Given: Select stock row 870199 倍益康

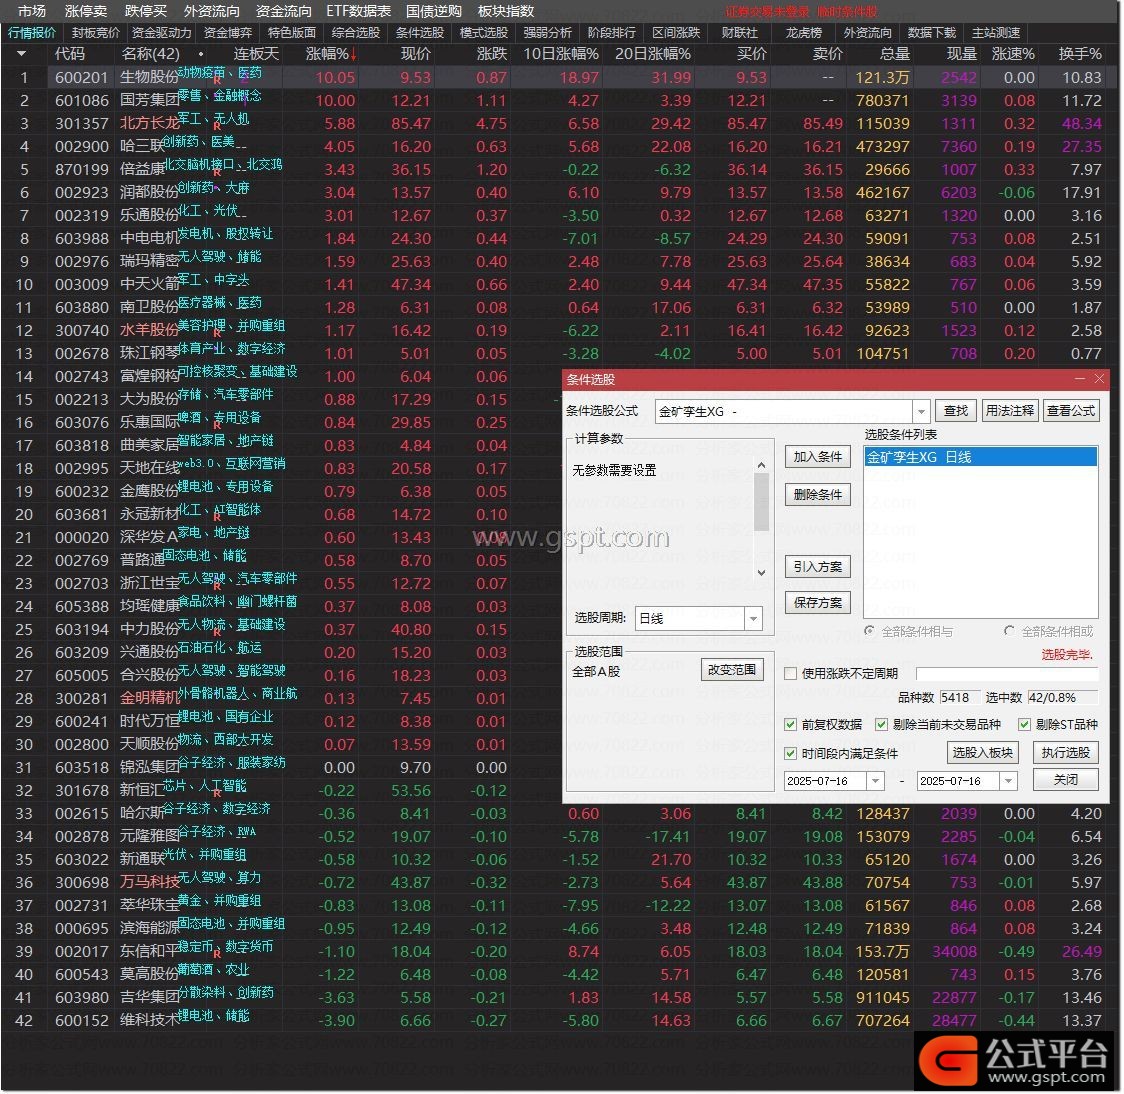Looking at the screenshot, I should tap(561, 169).
